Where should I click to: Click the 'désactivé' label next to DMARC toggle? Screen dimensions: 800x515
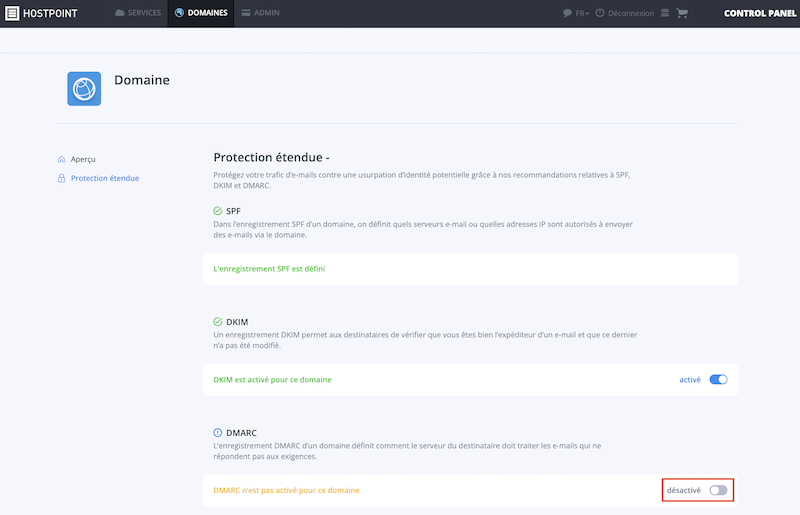tap(684, 490)
